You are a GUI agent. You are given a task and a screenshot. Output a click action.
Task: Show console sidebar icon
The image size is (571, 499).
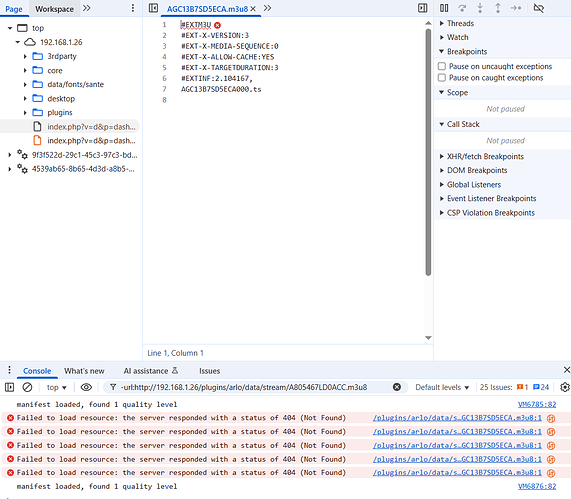9,387
